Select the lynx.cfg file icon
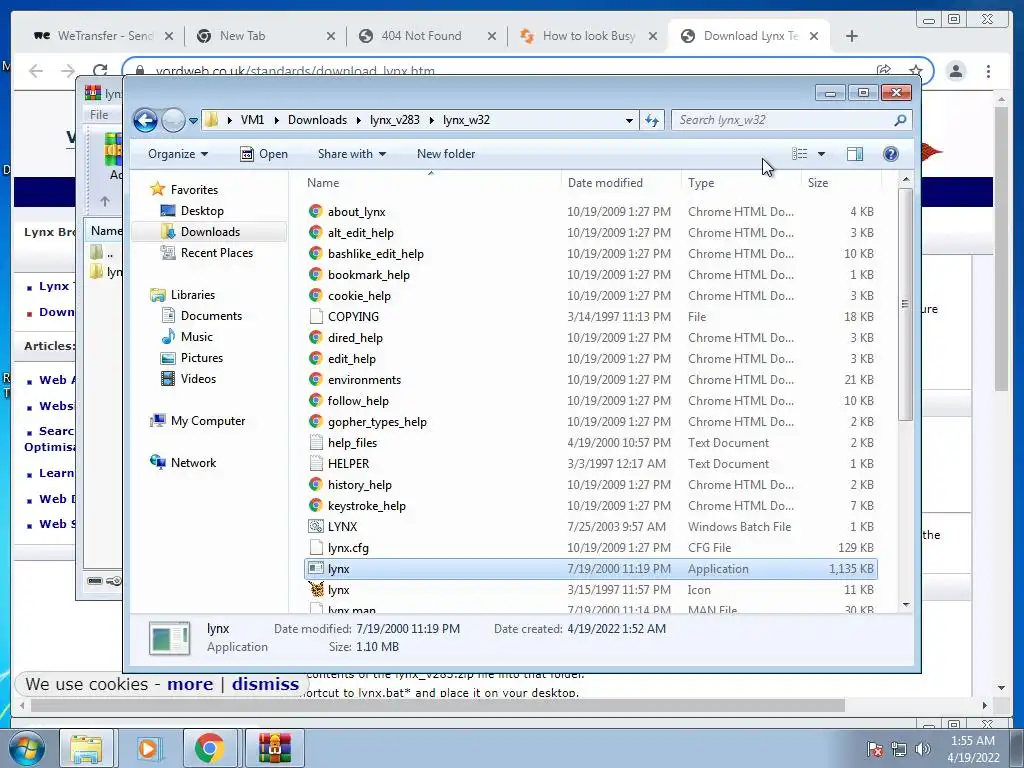 coord(316,547)
